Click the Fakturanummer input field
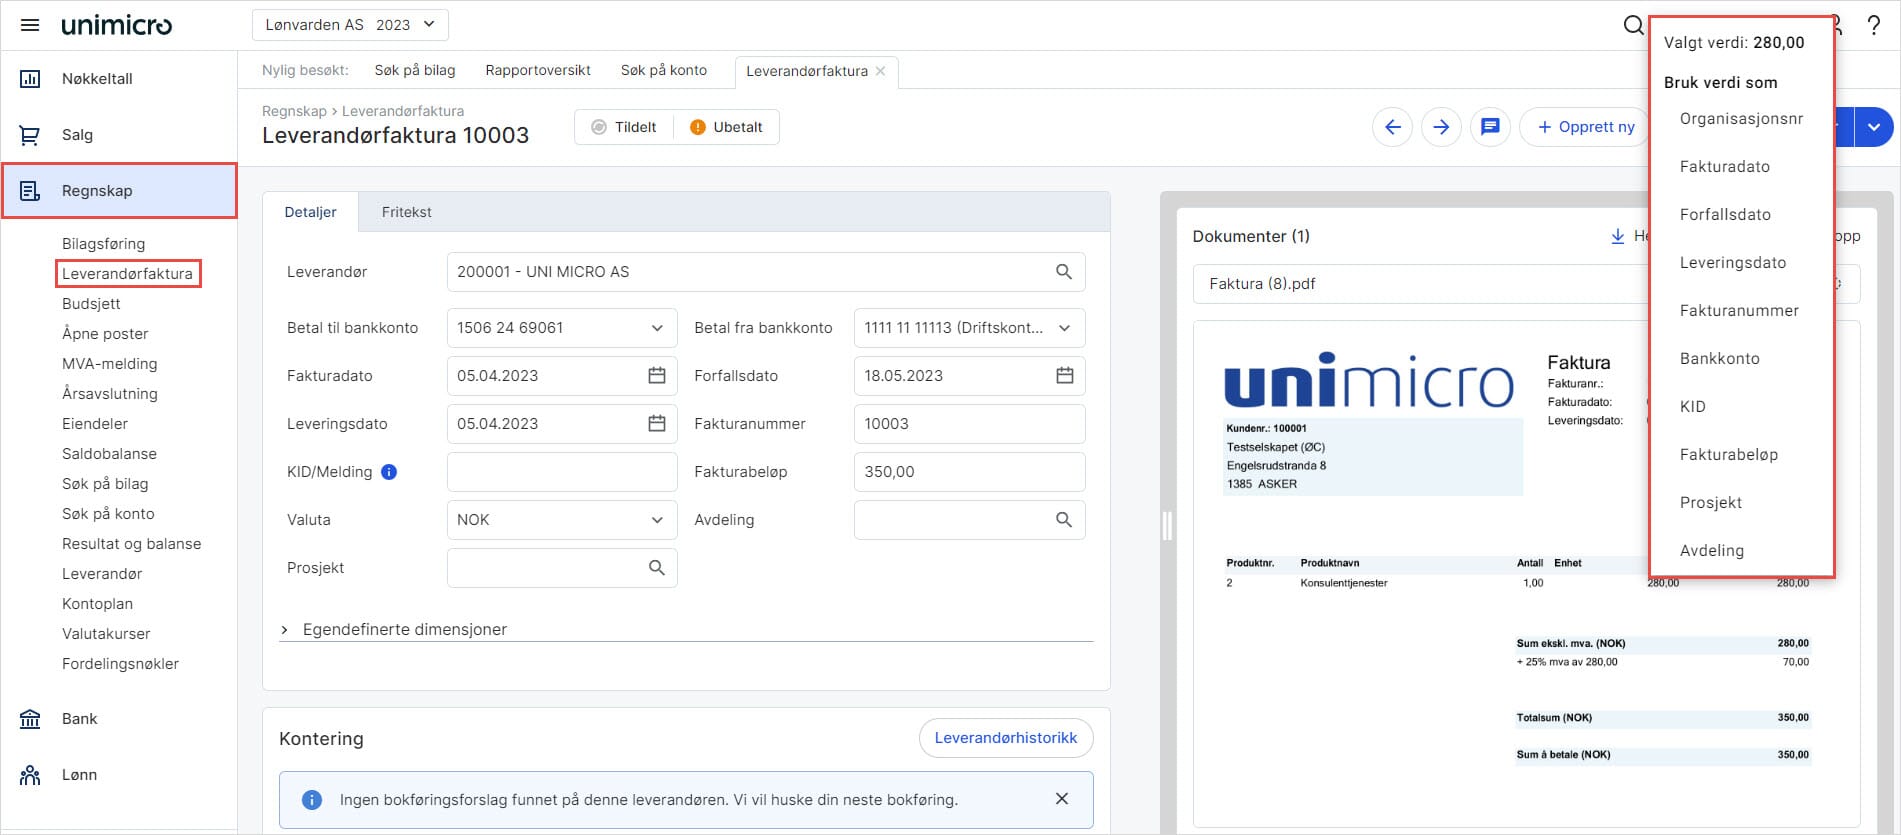This screenshot has height=835, width=1901. coord(968,424)
